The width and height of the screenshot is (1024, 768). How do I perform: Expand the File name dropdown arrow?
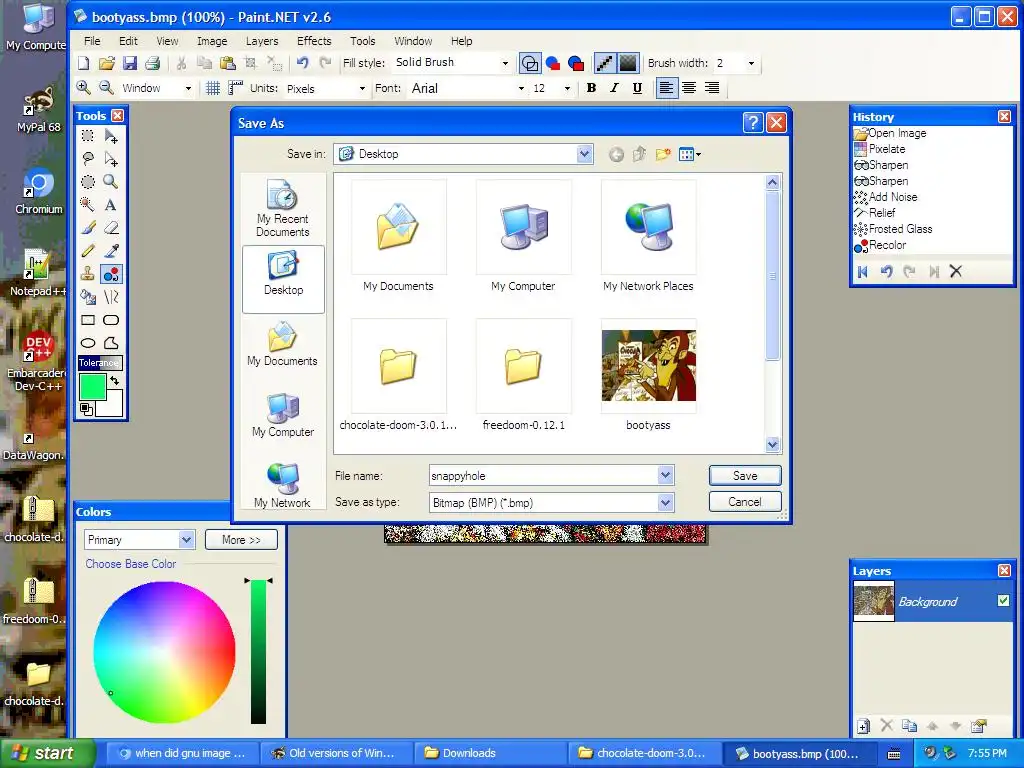[665, 475]
